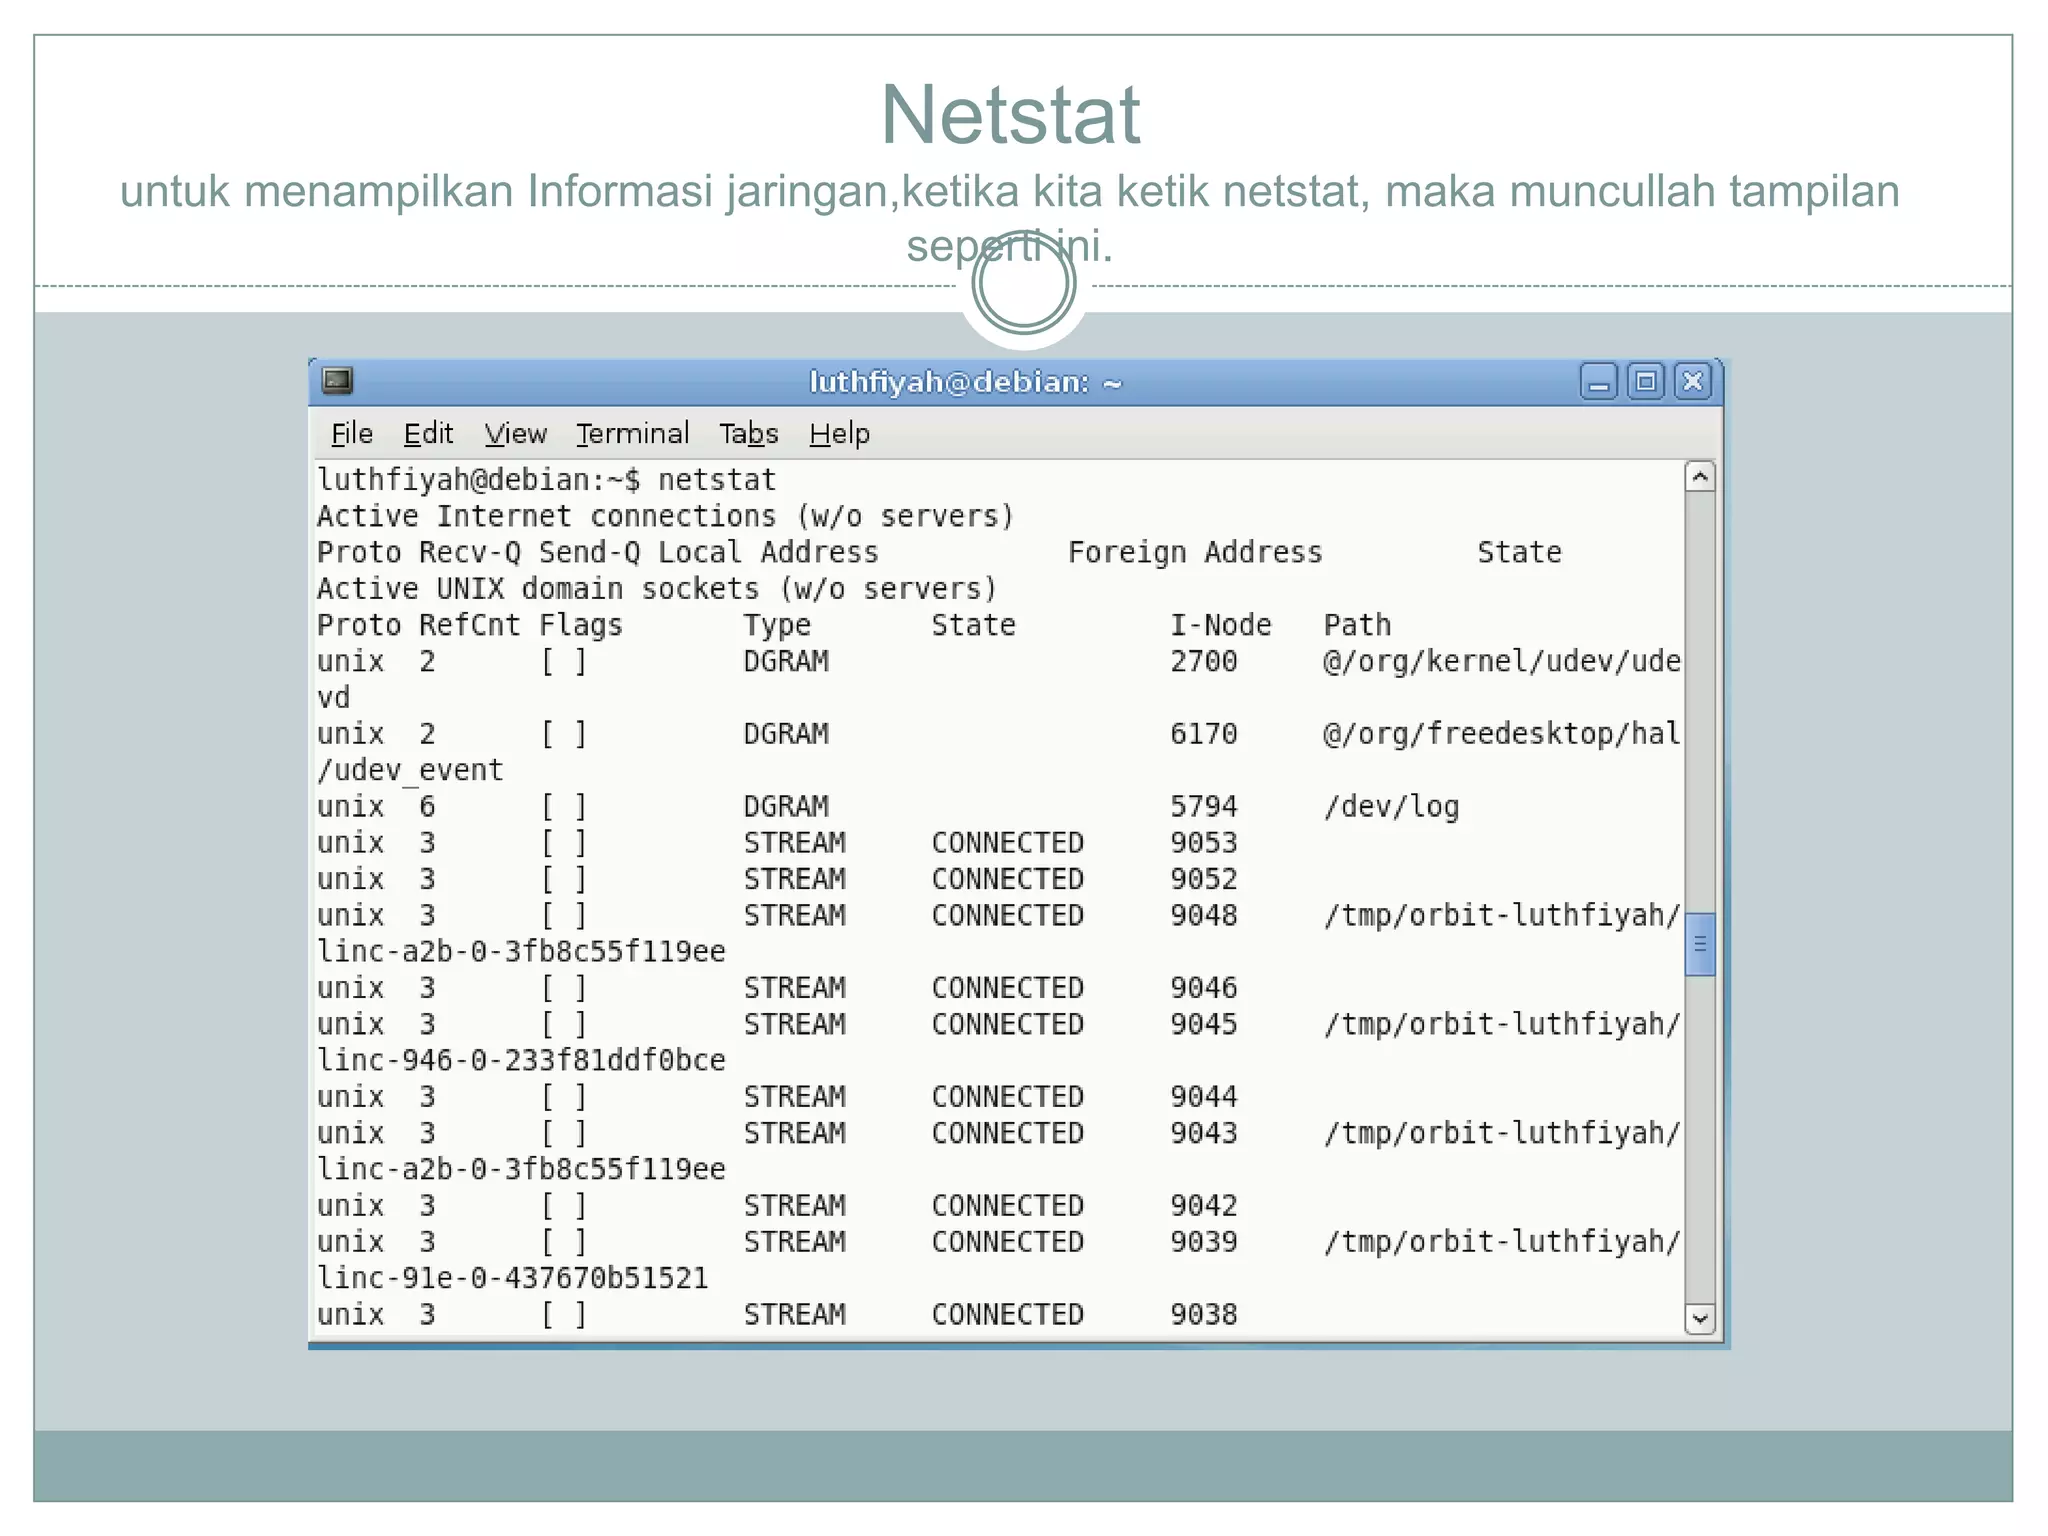
Task: Click I-Node value 9052
Action: pos(1204,879)
